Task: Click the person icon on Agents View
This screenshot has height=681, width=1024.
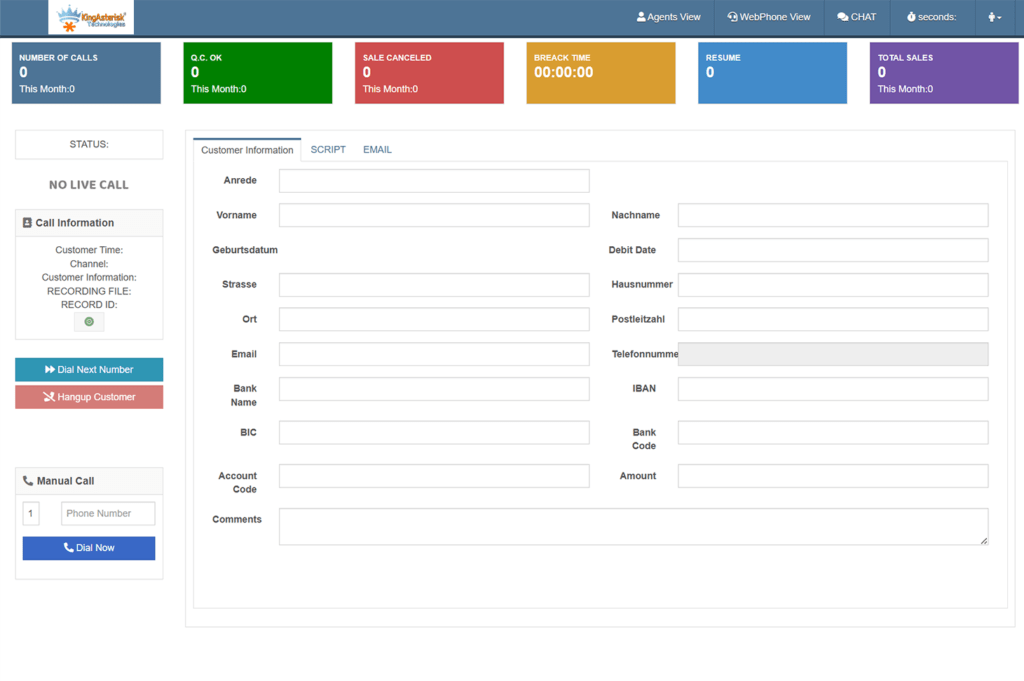Action: pos(641,16)
